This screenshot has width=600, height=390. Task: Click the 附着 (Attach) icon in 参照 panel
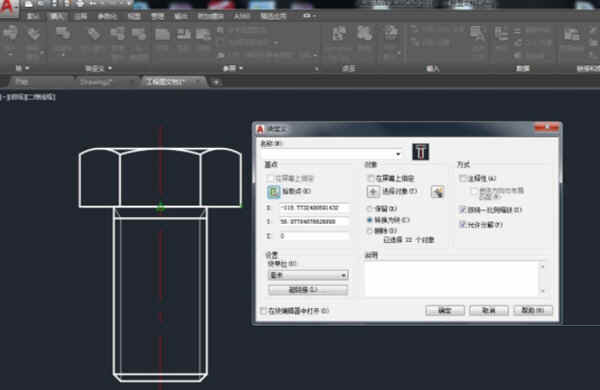tap(162, 34)
